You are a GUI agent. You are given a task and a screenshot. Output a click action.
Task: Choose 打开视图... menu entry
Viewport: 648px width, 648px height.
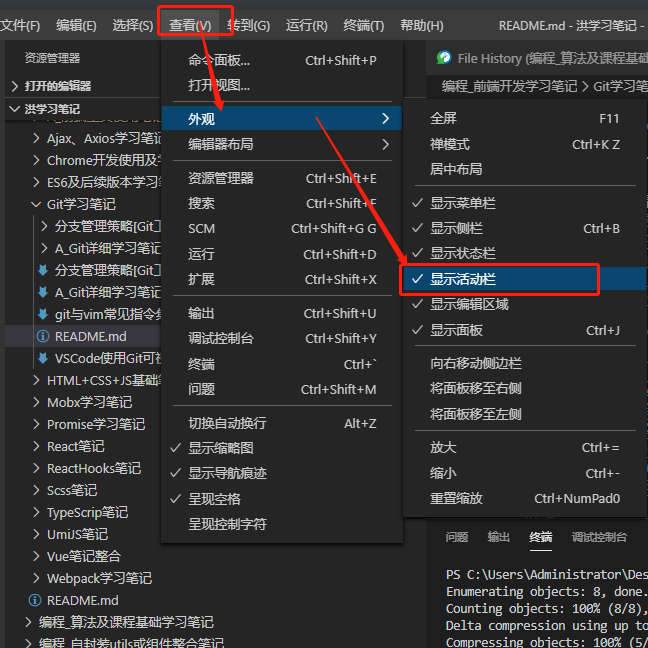(x=281, y=85)
